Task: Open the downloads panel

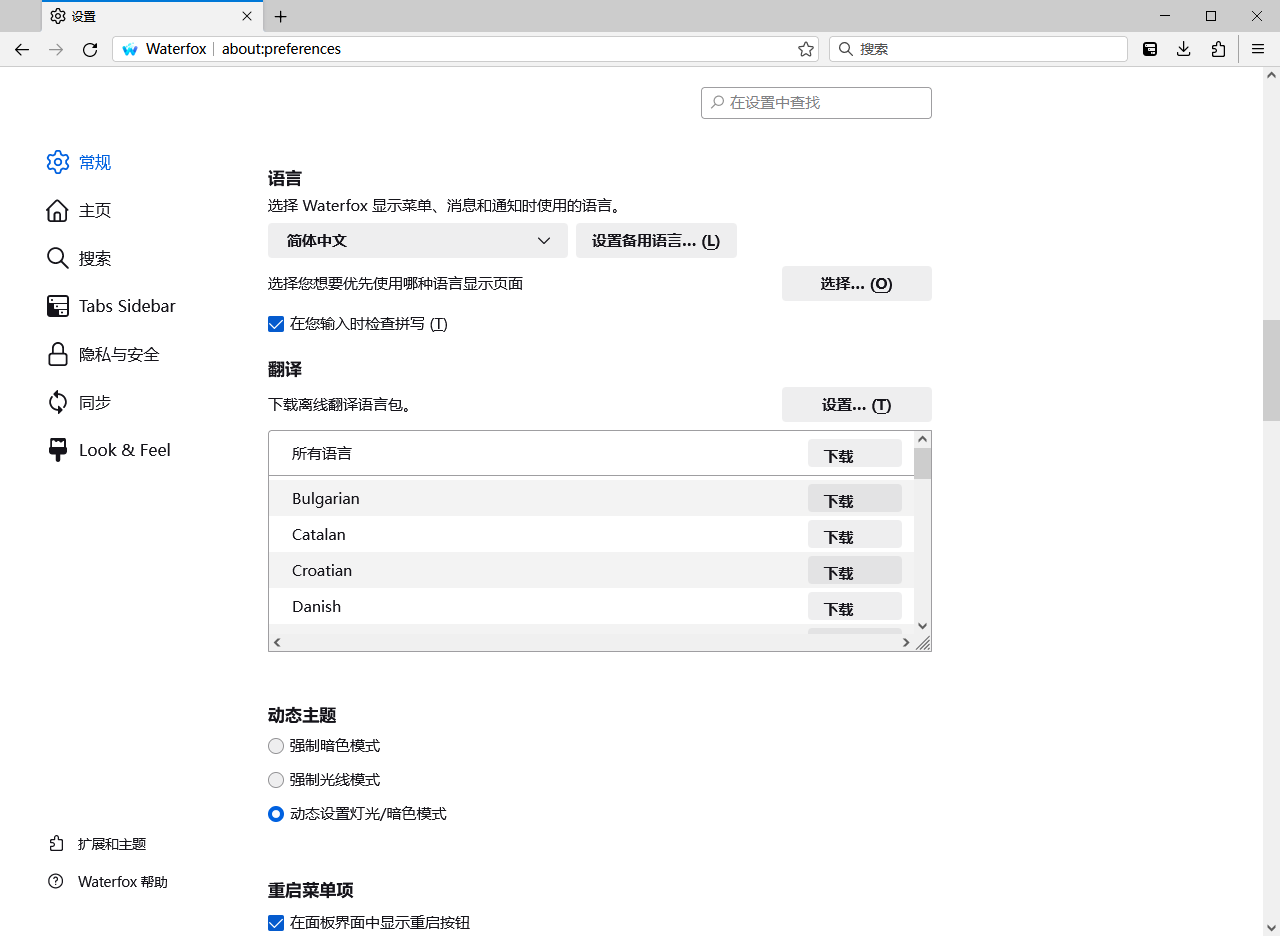Action: [1184, 49]
